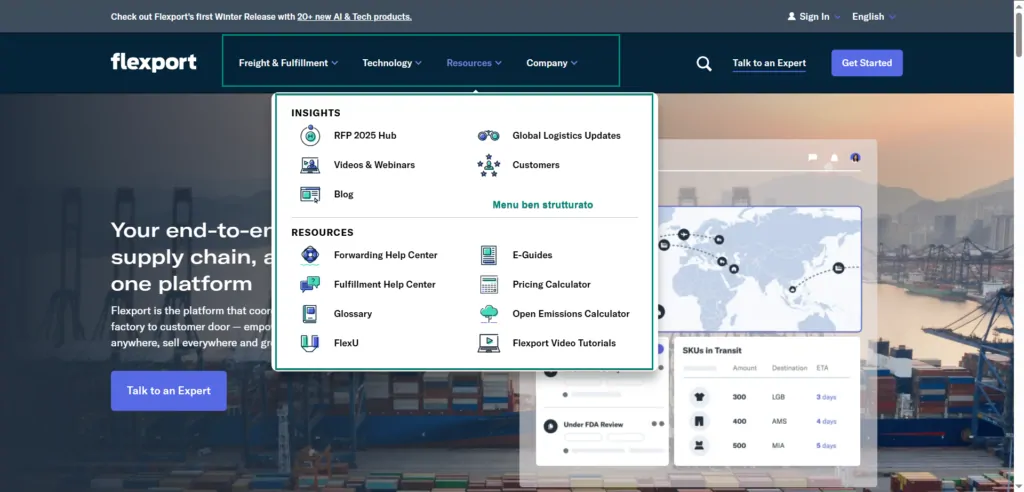Open the English language selector
The image size is (1024, 492).
click(x=874, y=16)
